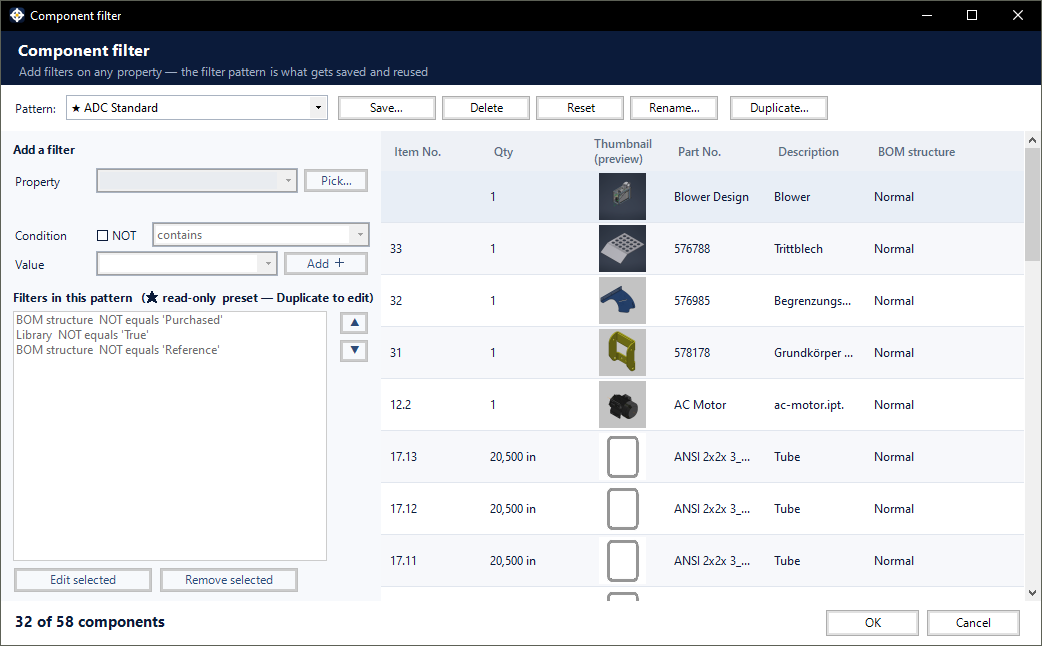Click the Component filter app icon
Viewport: 1042px width, 646px height.
click(17, 15)
